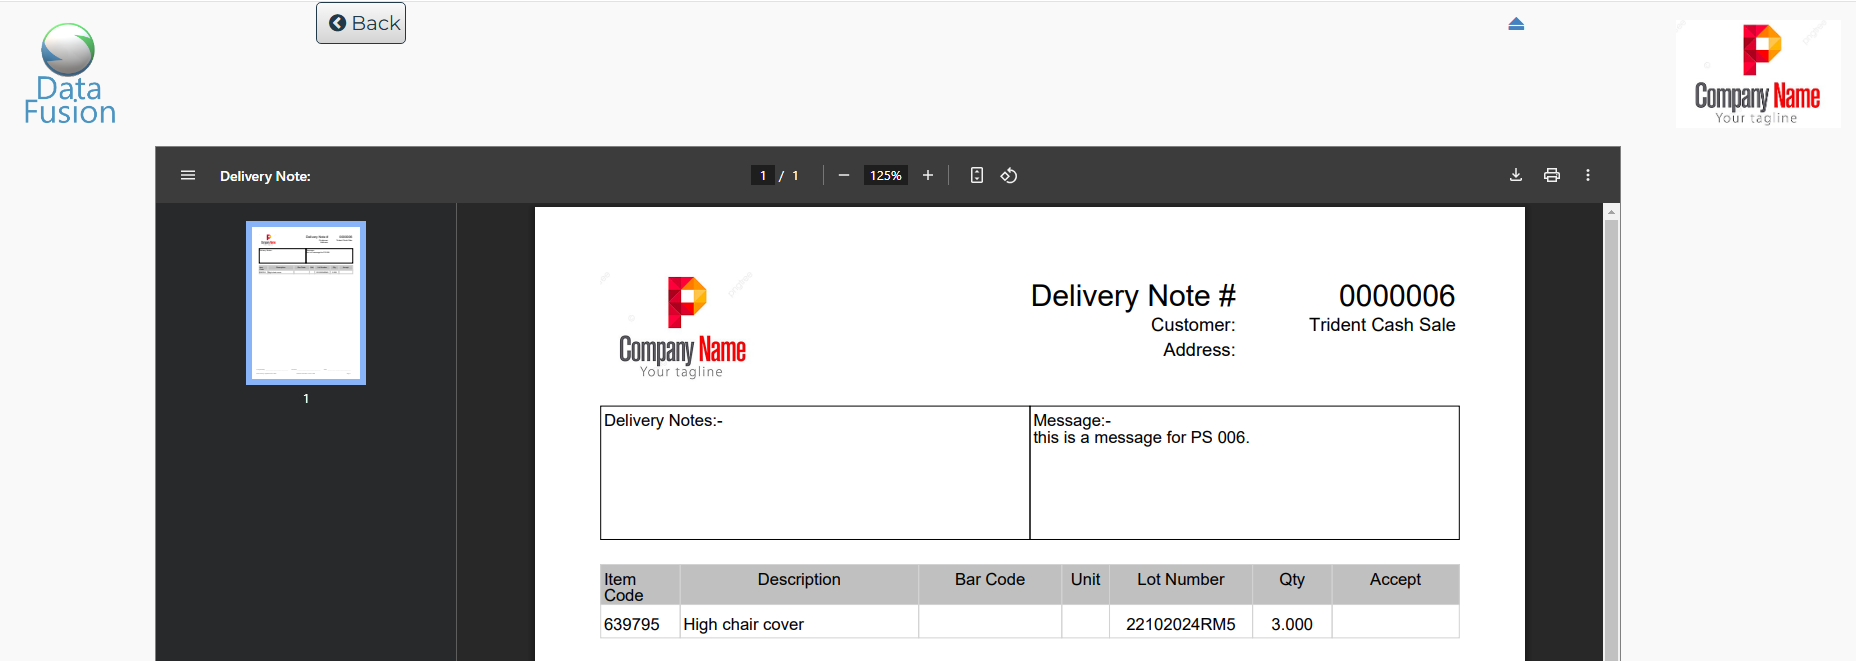This screenshot has height=661, width=1856.
Task: Click the High chair cover item row
Action: pyautogui.click(x=743, y=624)
